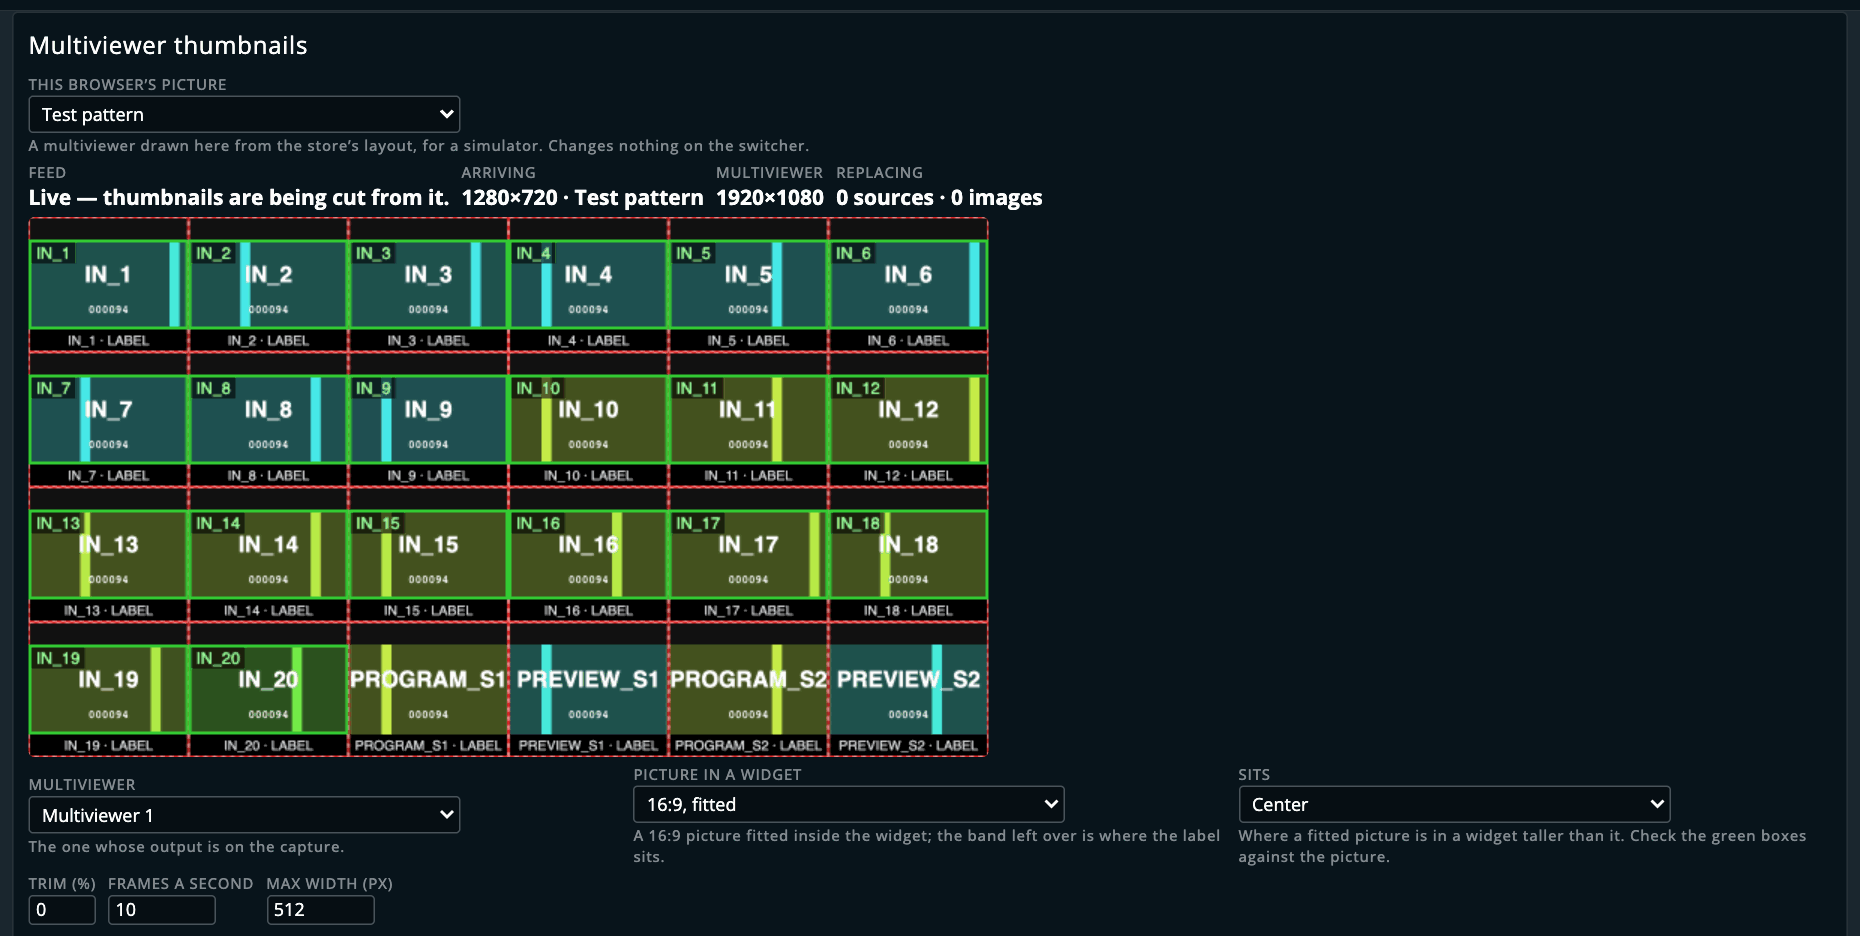Select the IN_5 thumbnail
1860x936 pixels.
click(748, 284)
